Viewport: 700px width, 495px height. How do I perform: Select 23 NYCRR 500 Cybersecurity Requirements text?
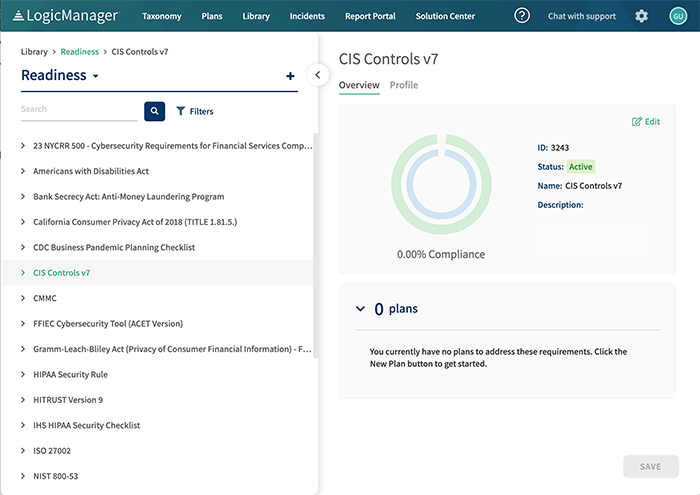tap(172, 146)
